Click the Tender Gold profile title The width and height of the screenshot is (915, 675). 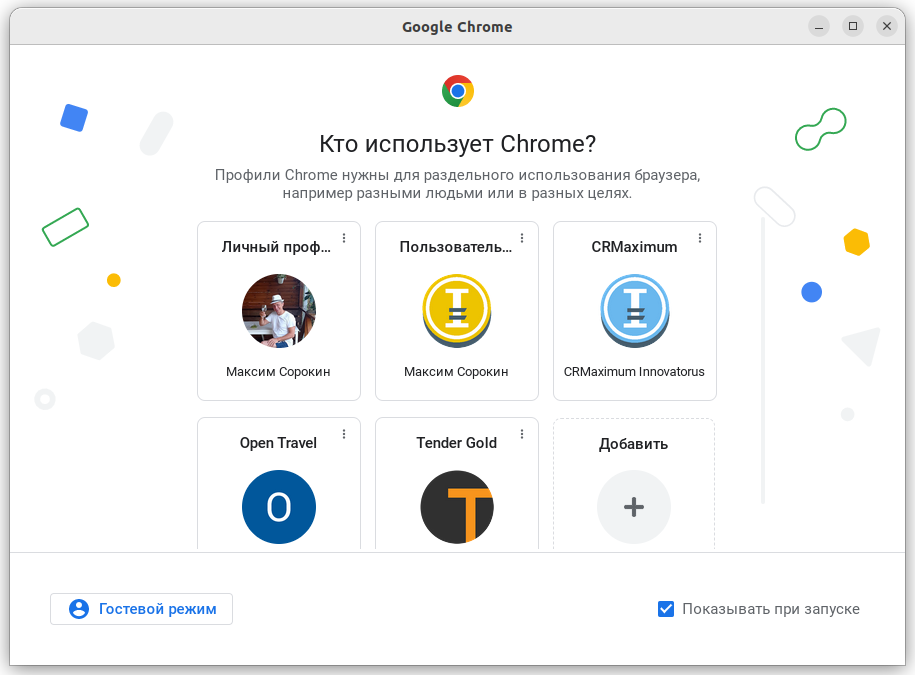(x=457, y=443)
